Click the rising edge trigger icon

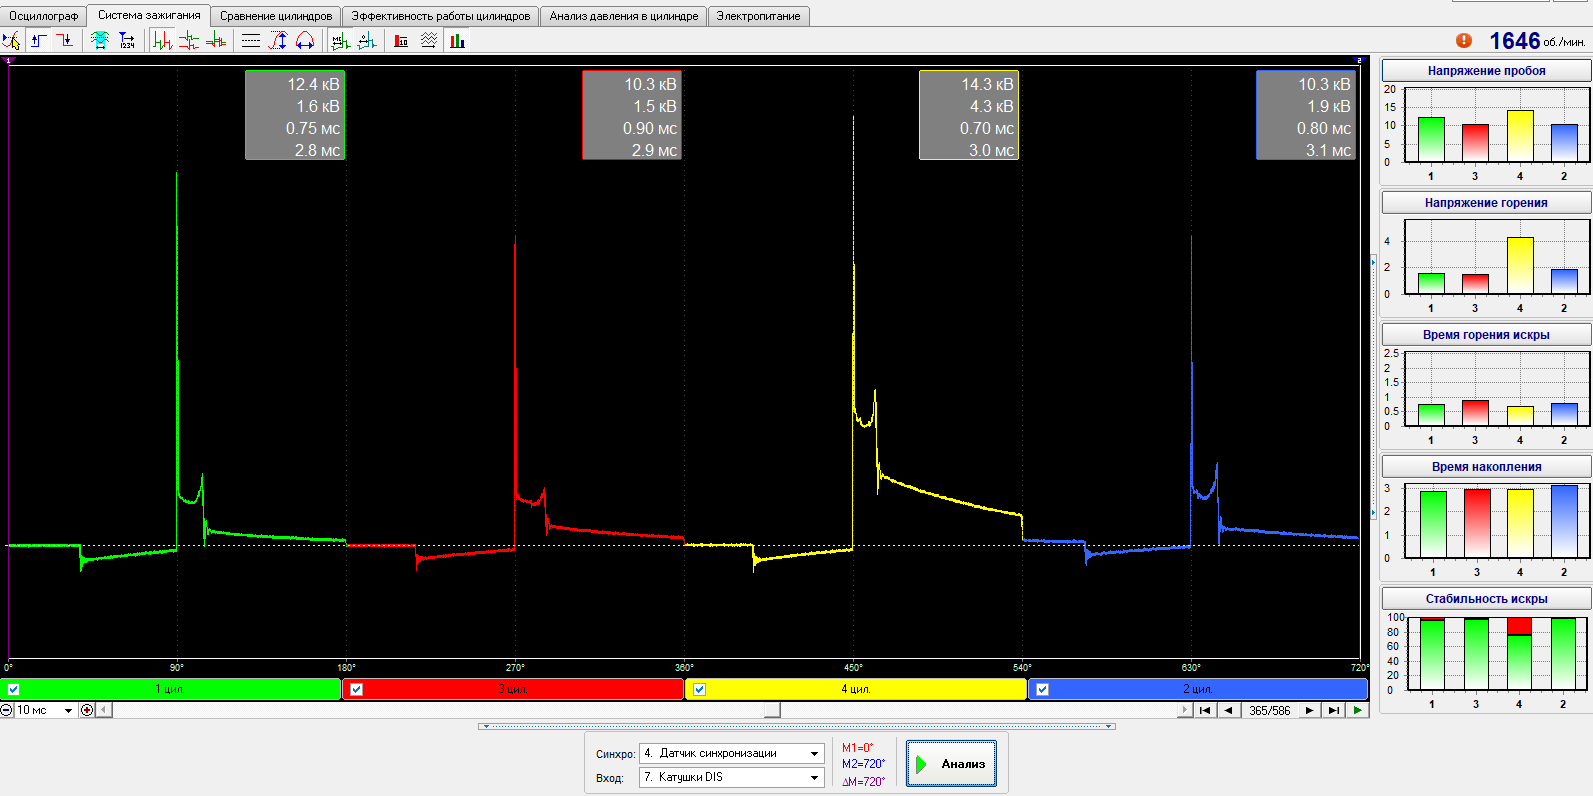39,40
